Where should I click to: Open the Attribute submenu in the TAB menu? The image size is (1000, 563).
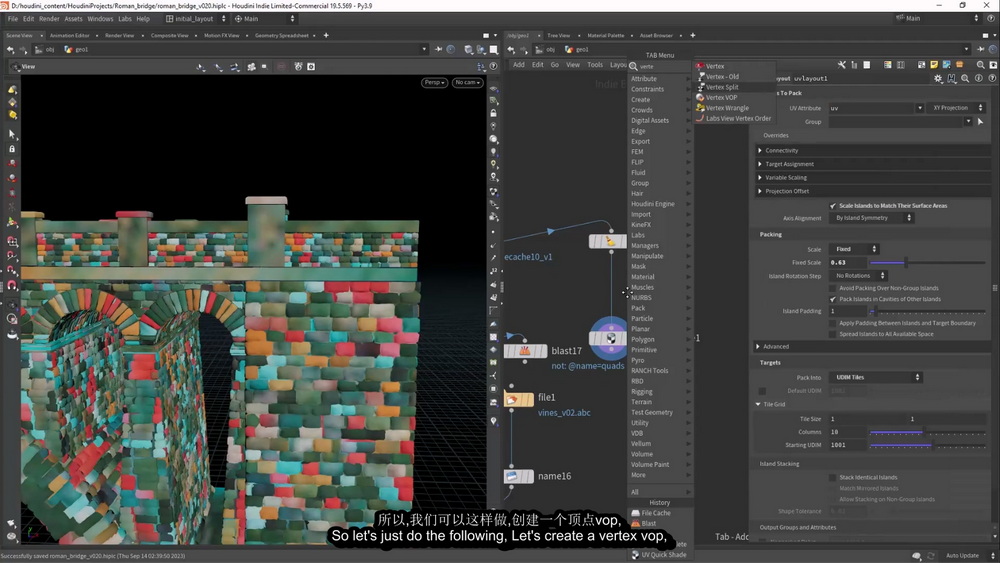click(x=659, y=78)
